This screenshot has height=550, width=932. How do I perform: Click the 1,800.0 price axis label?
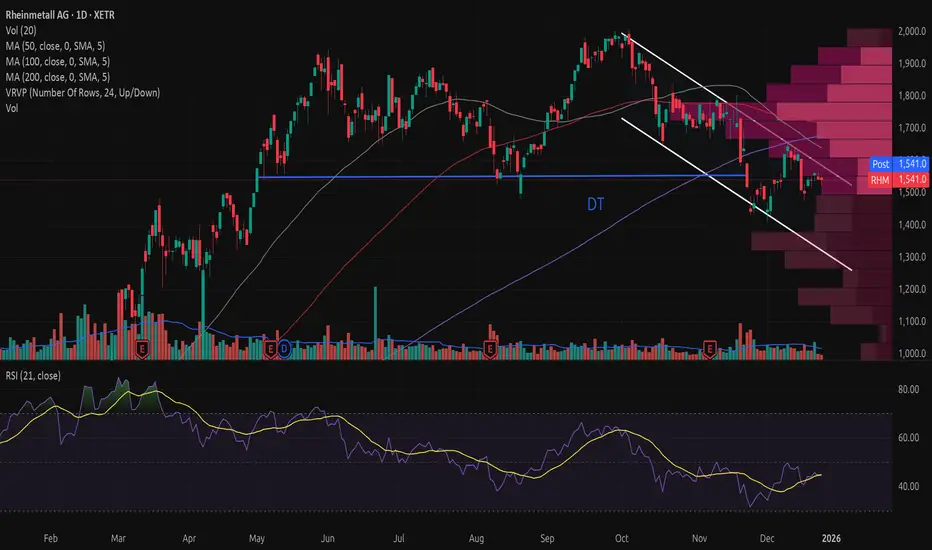[x=912, y=96]
